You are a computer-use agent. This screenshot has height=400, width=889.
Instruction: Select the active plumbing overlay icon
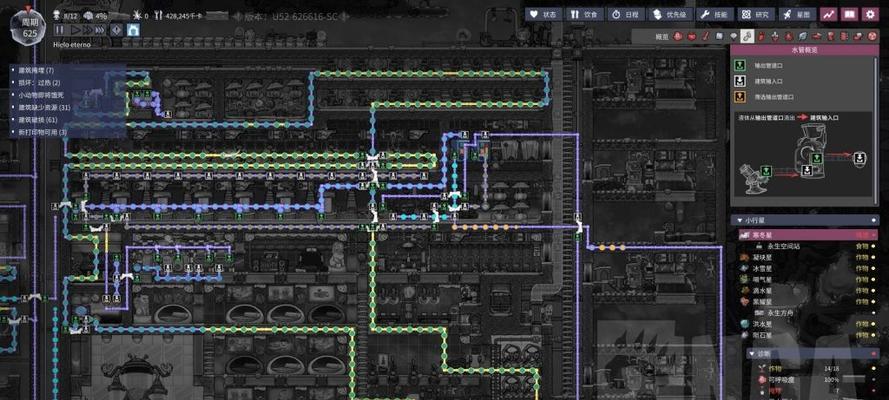point(748,36)
